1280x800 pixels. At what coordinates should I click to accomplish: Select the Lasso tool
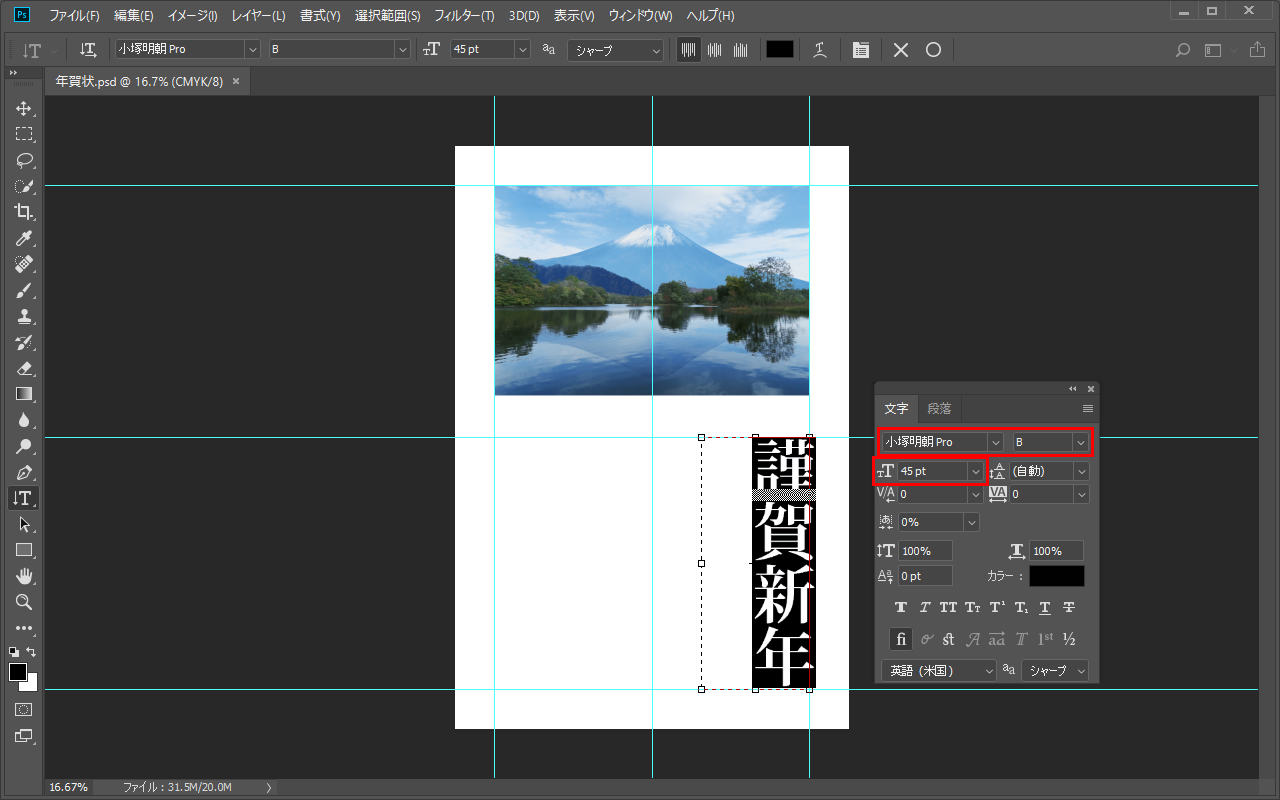click(24, 160)
